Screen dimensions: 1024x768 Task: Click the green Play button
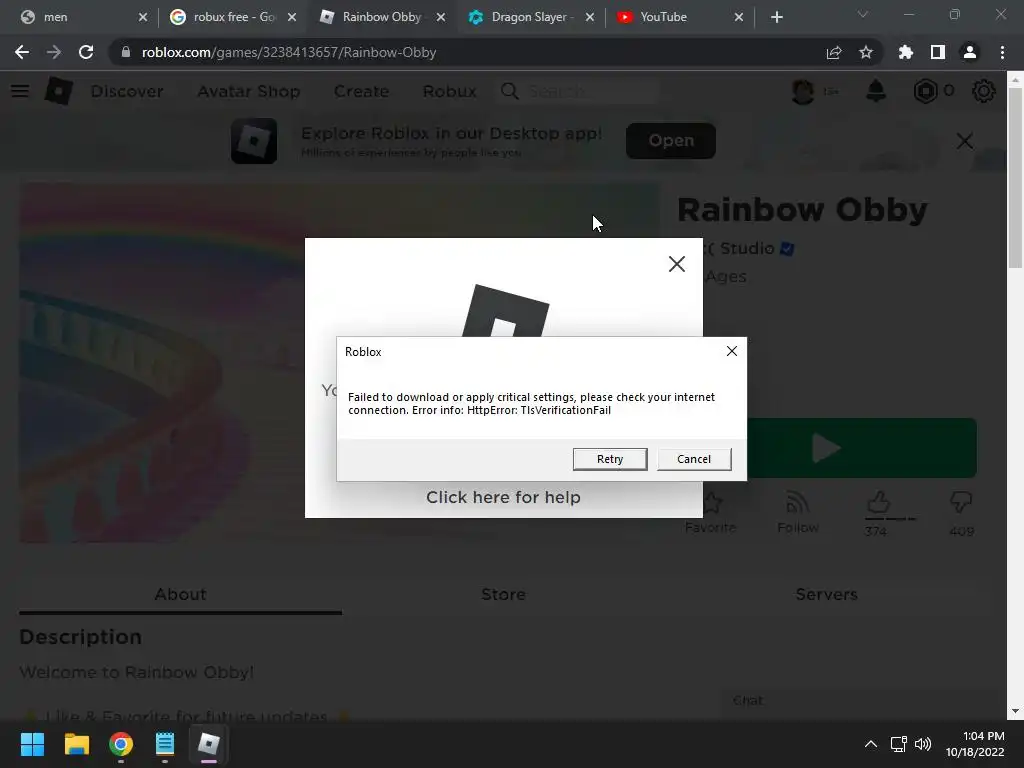coord(862,448)
